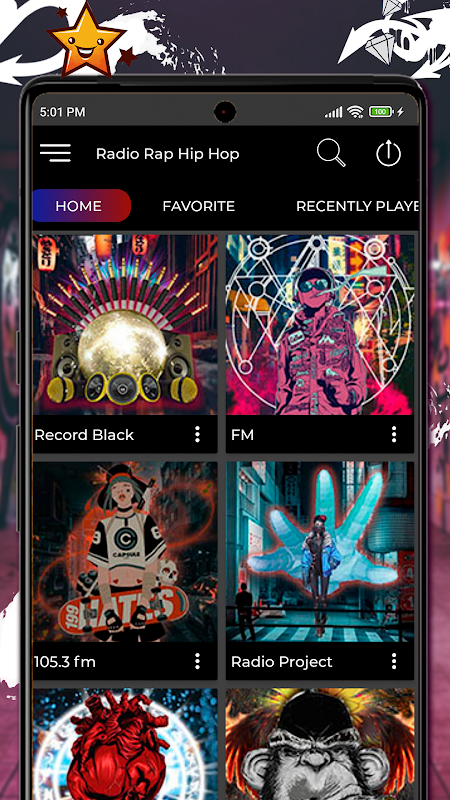Screen dimensions: 450x800
Task: Open the monkey face station thumbnail
Action: [320, 744]
